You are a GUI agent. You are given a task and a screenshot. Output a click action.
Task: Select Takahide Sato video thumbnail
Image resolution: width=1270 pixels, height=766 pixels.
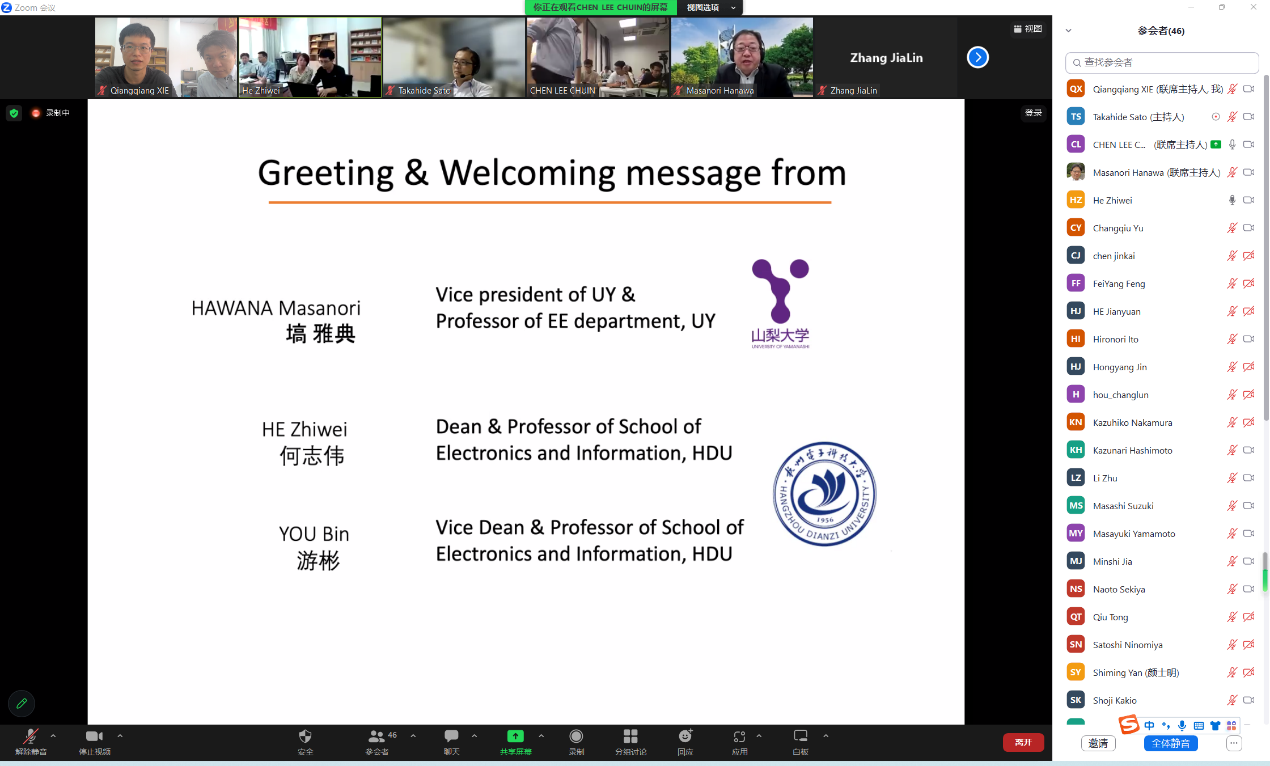tap(454, 57)
